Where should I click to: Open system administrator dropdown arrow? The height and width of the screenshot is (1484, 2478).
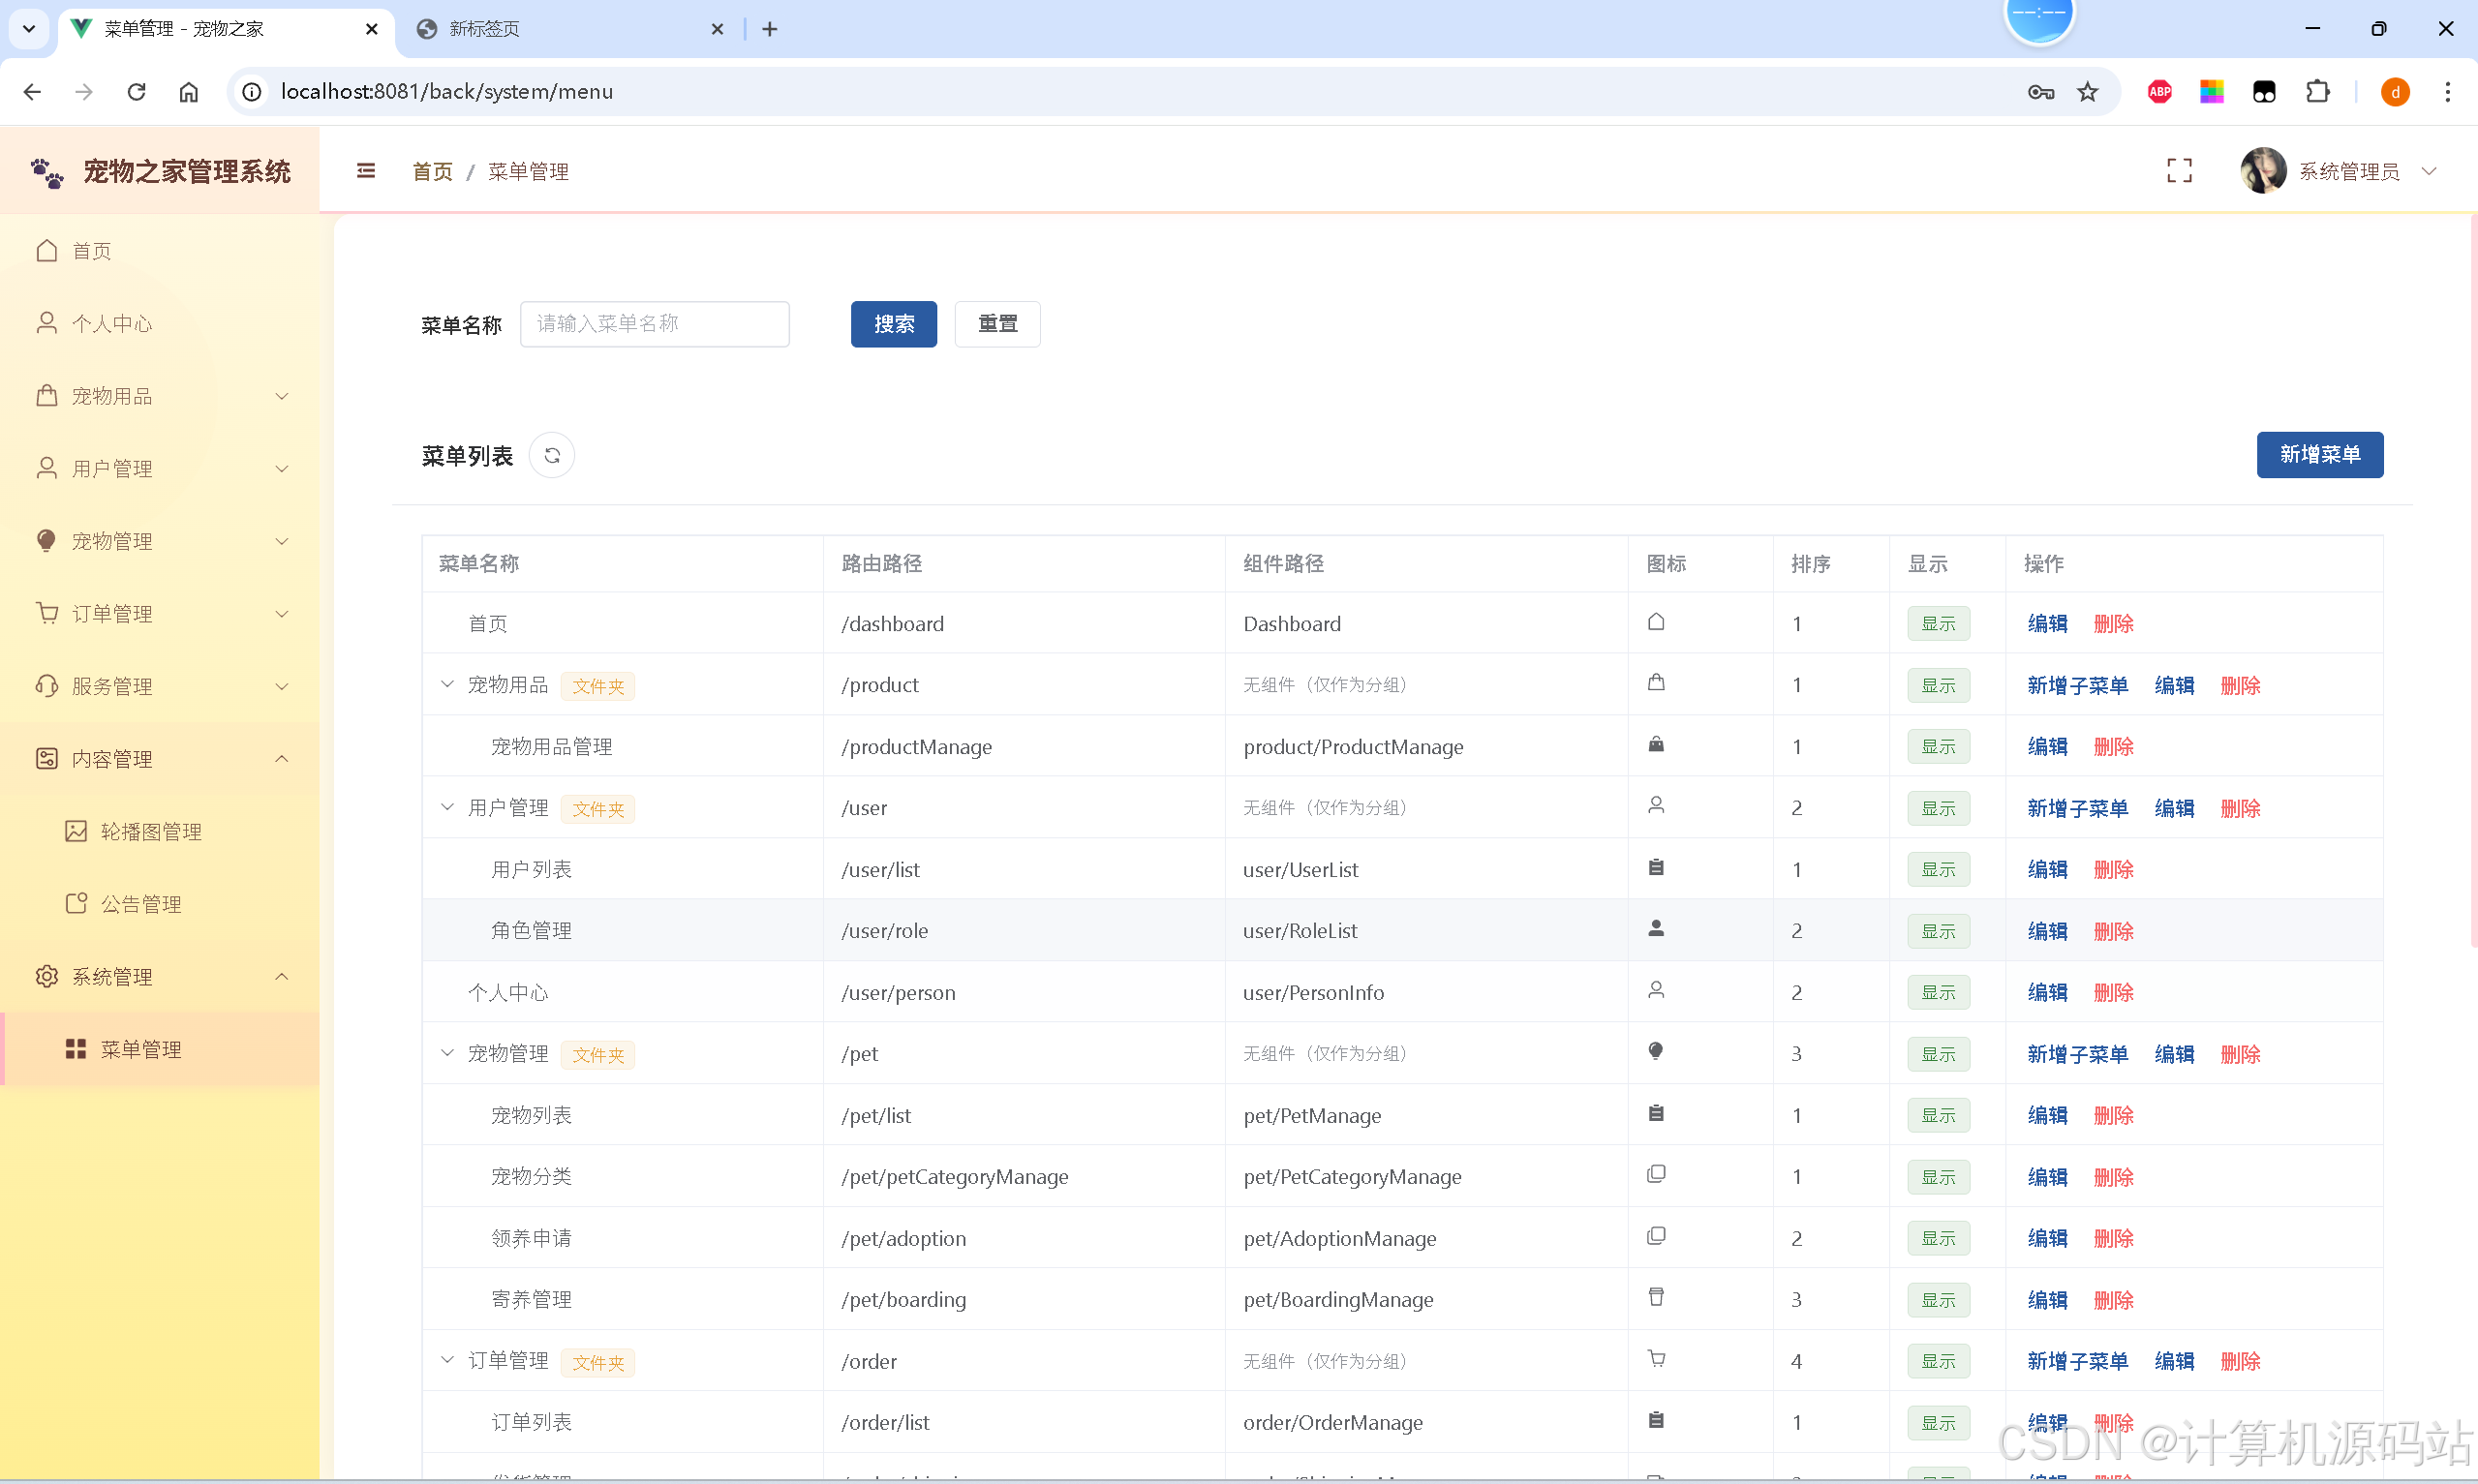click(2429, 171)
